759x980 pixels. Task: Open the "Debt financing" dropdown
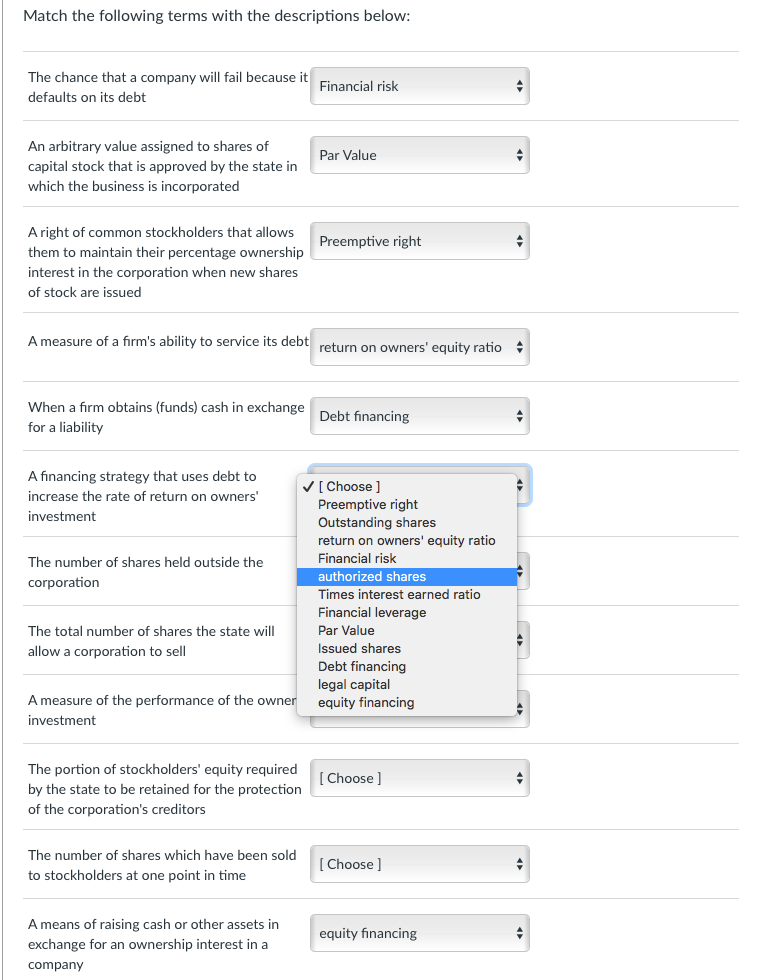tap(419, 416)
